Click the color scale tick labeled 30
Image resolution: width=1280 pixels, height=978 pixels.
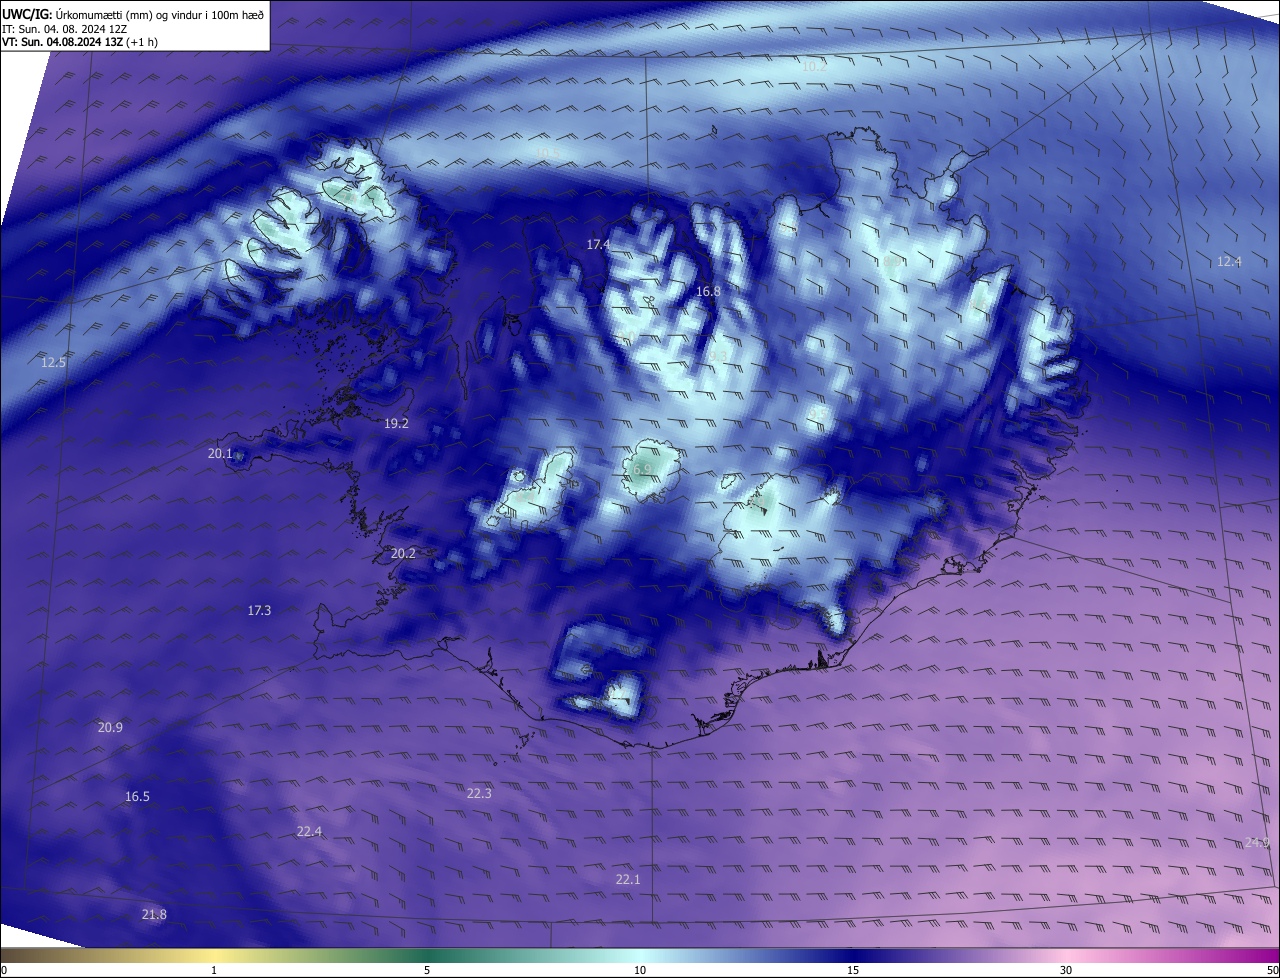coord(1066,970)
